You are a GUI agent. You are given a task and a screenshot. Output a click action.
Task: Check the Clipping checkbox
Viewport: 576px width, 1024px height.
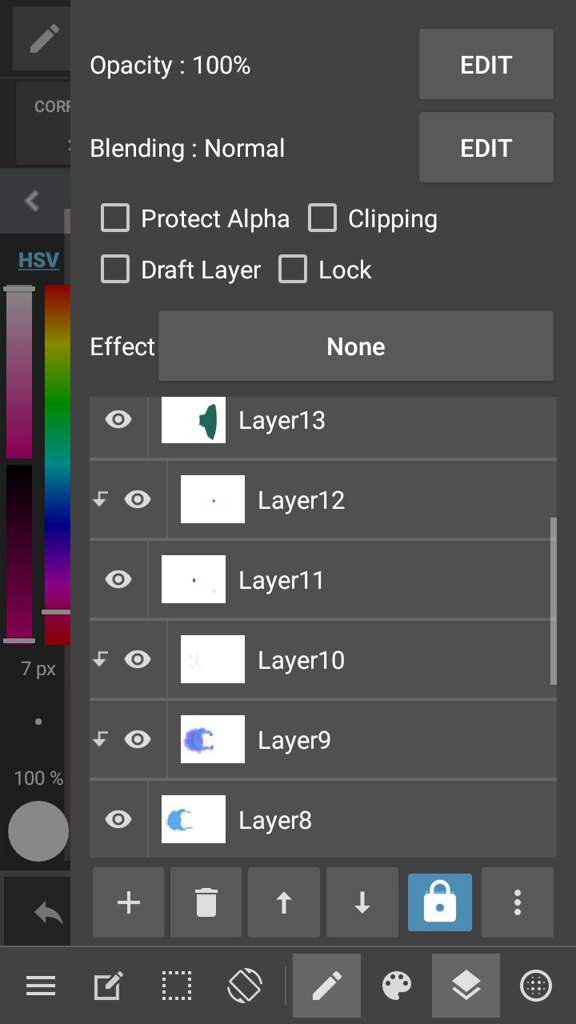[322, 218]
